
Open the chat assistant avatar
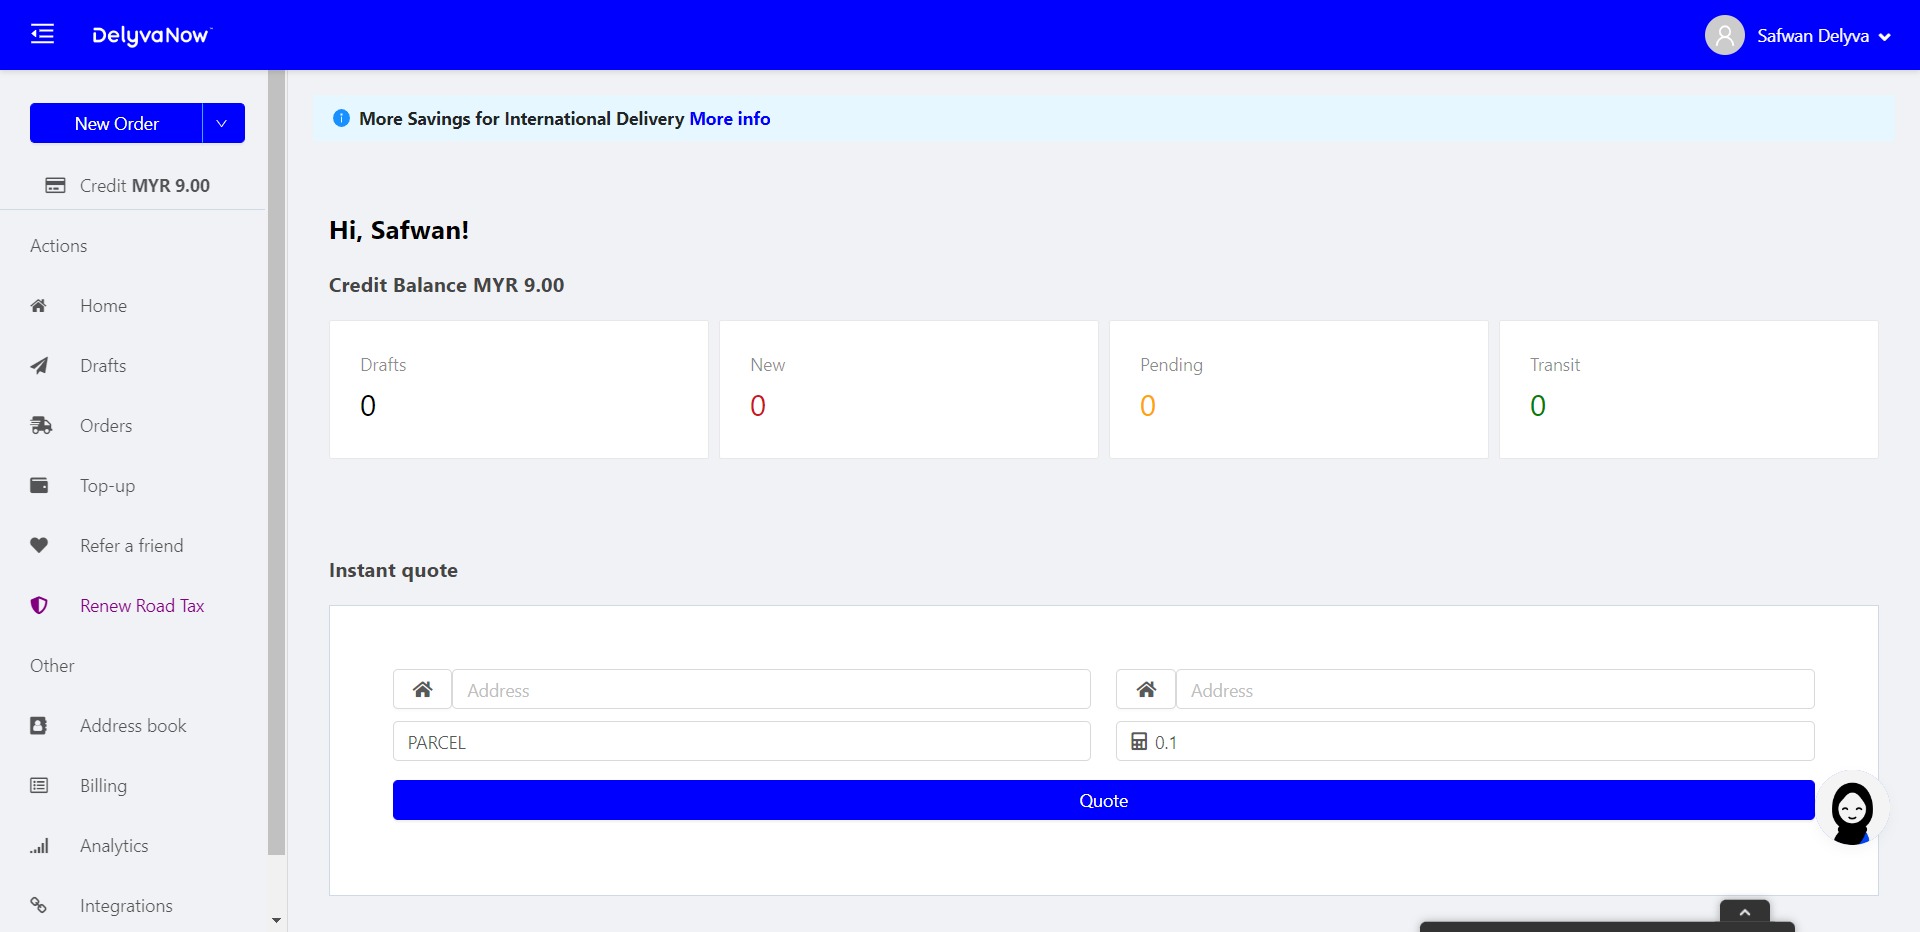click(x=1852, y=809)
